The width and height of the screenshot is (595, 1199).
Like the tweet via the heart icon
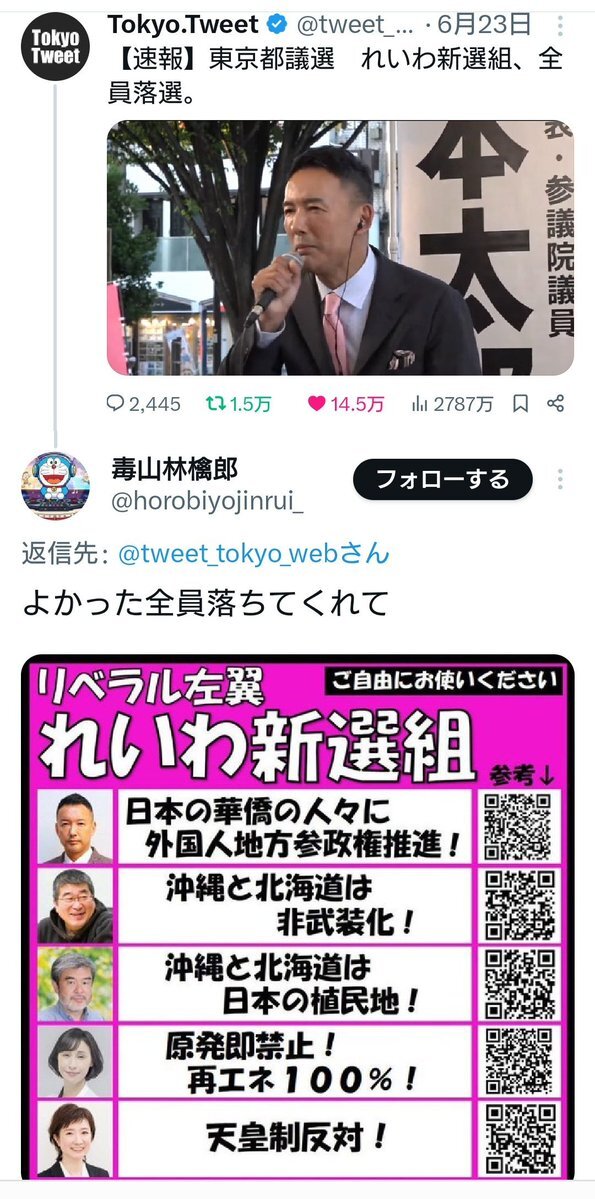pos(317,405)
